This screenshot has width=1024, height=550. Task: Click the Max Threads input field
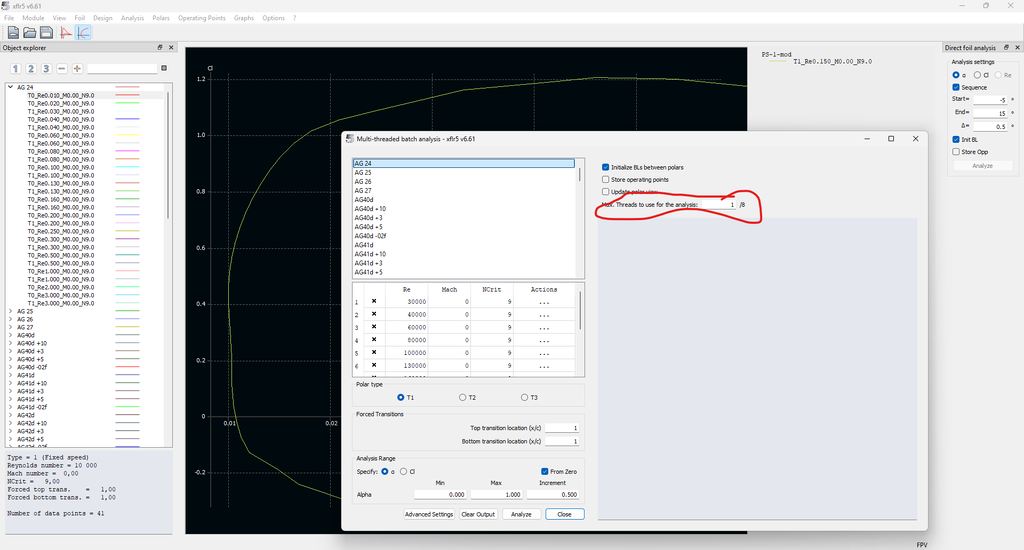[x=719, y=204]
